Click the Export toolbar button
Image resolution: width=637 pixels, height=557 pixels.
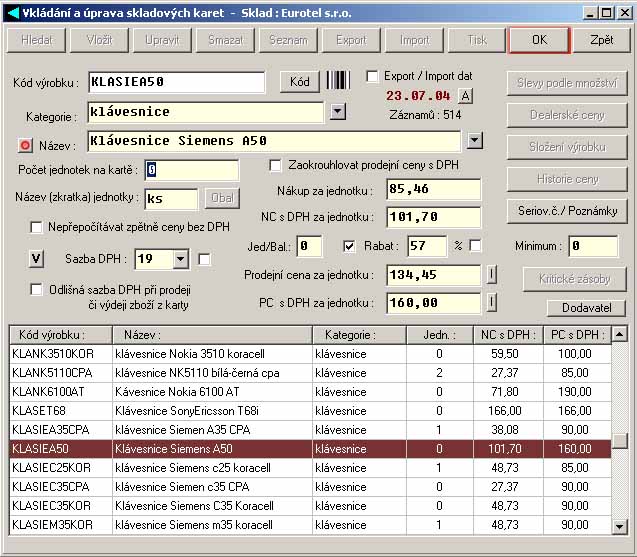coord(351,40)
